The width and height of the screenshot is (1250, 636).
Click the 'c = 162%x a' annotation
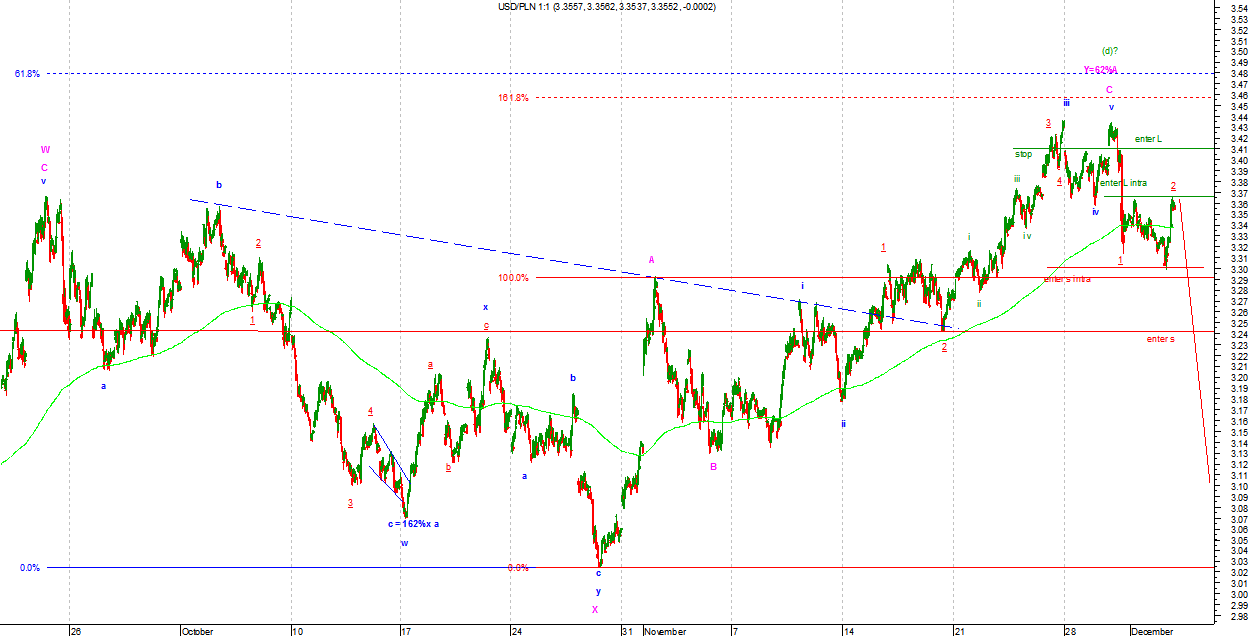click(412, 524)
